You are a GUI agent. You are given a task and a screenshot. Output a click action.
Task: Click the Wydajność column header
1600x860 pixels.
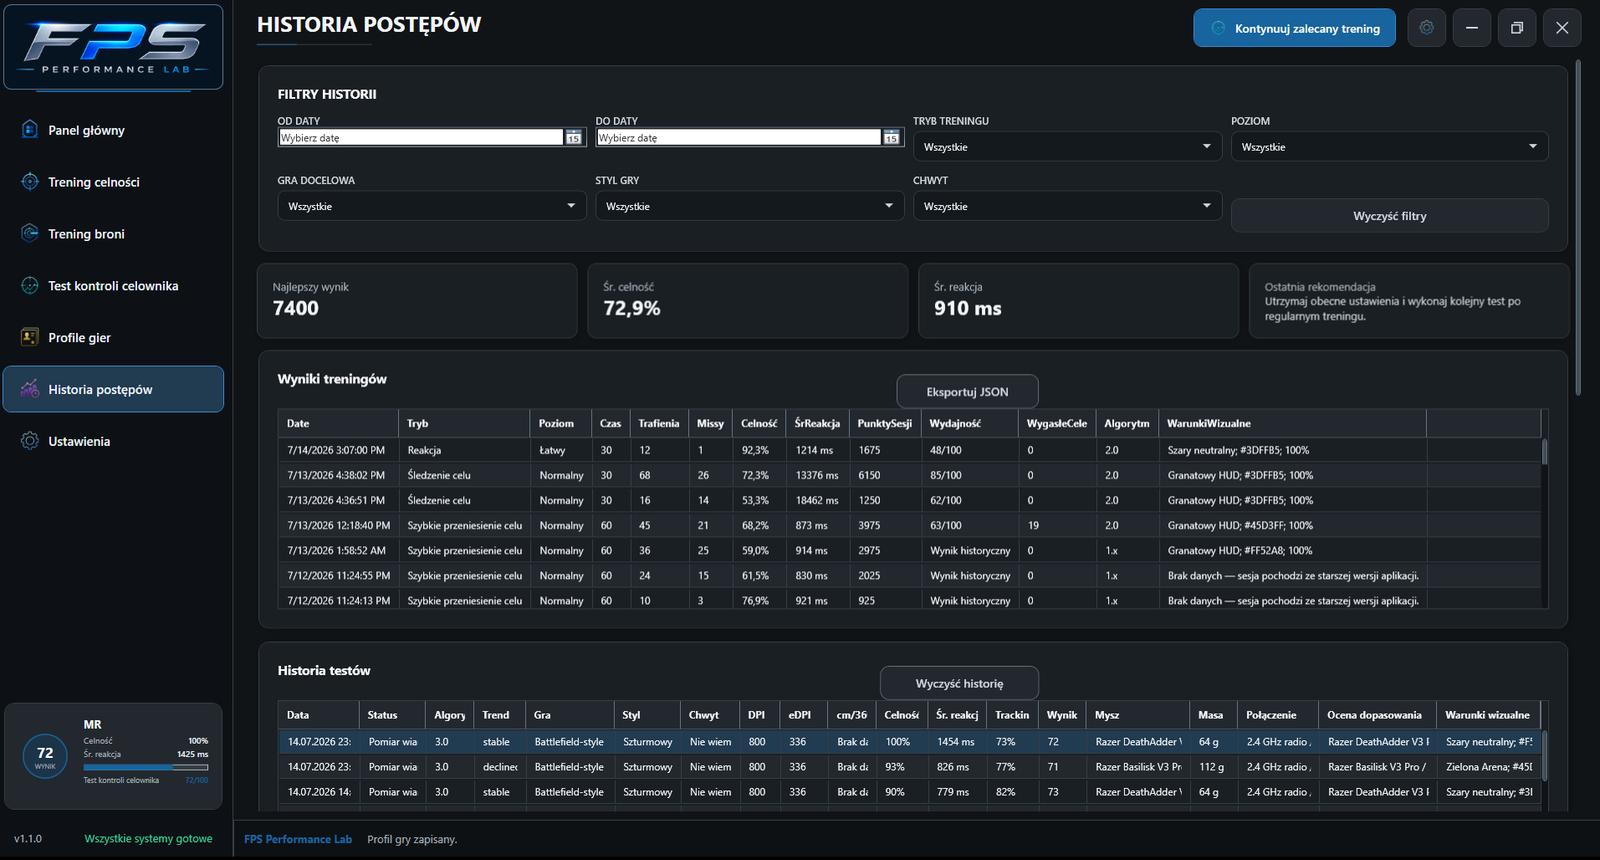click(x=970, y=423)
